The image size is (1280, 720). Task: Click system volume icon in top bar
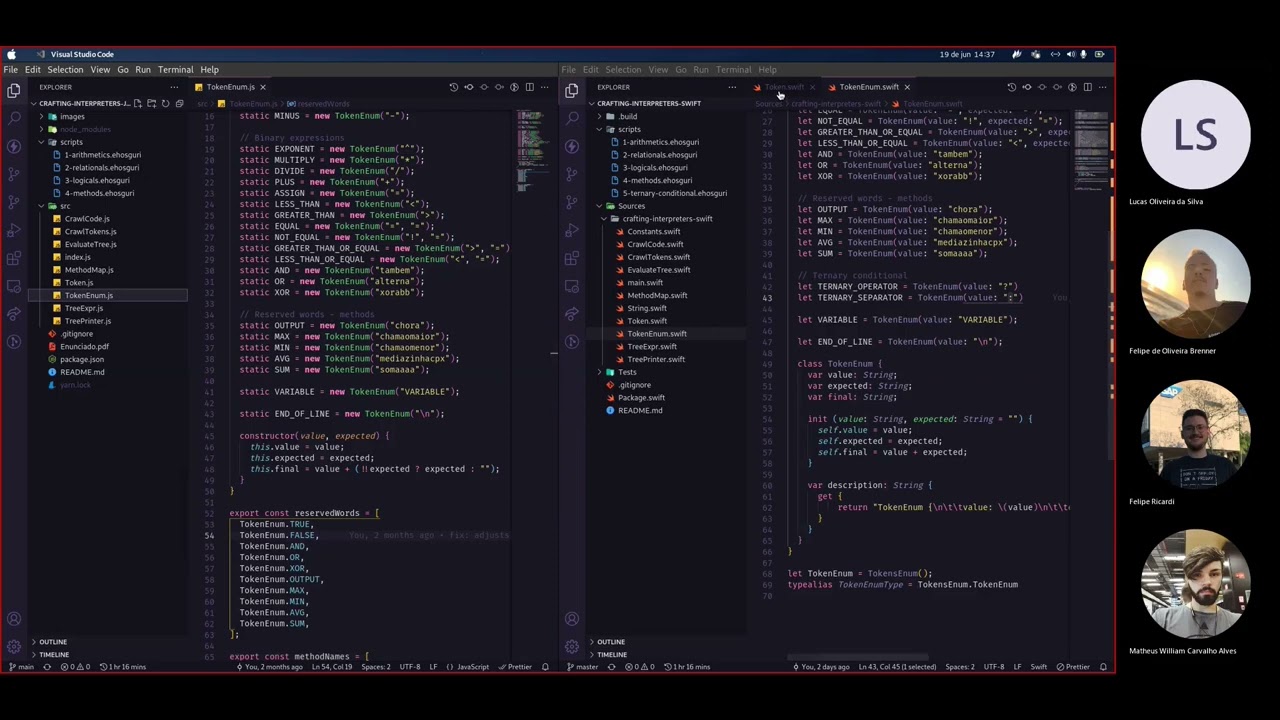point(1069,54)
